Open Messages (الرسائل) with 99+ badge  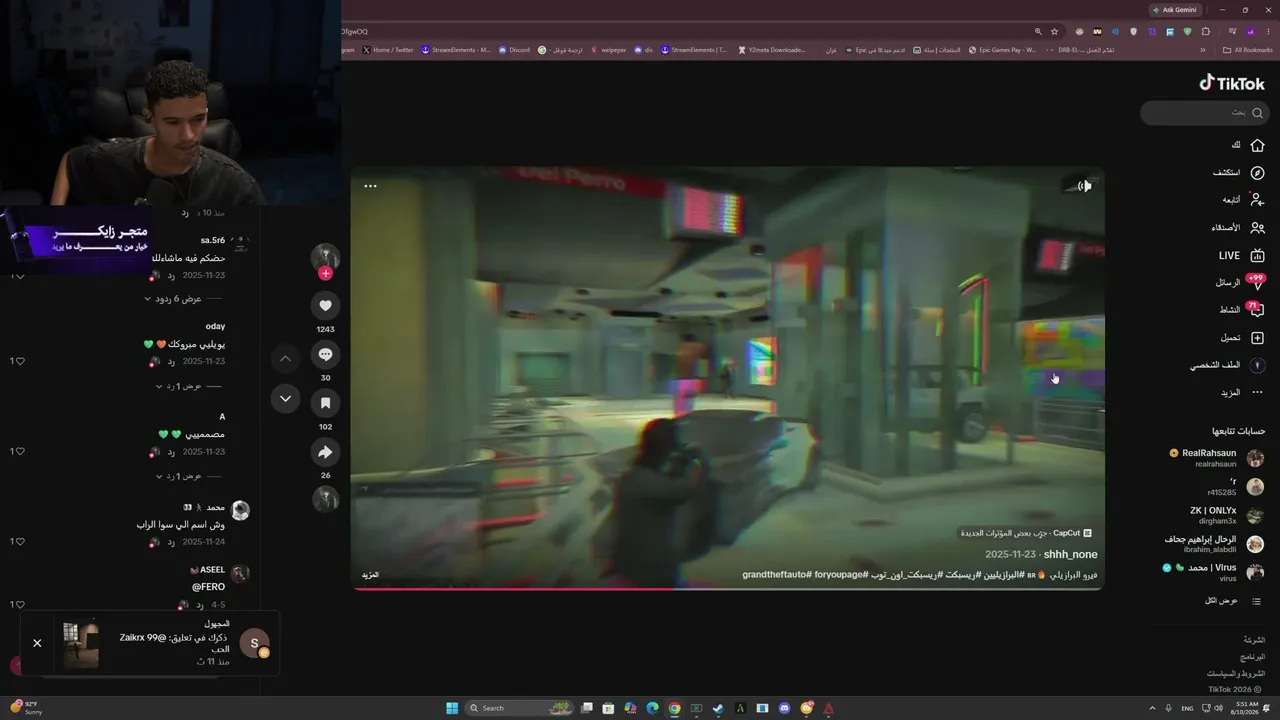(x=1240, y=283)
